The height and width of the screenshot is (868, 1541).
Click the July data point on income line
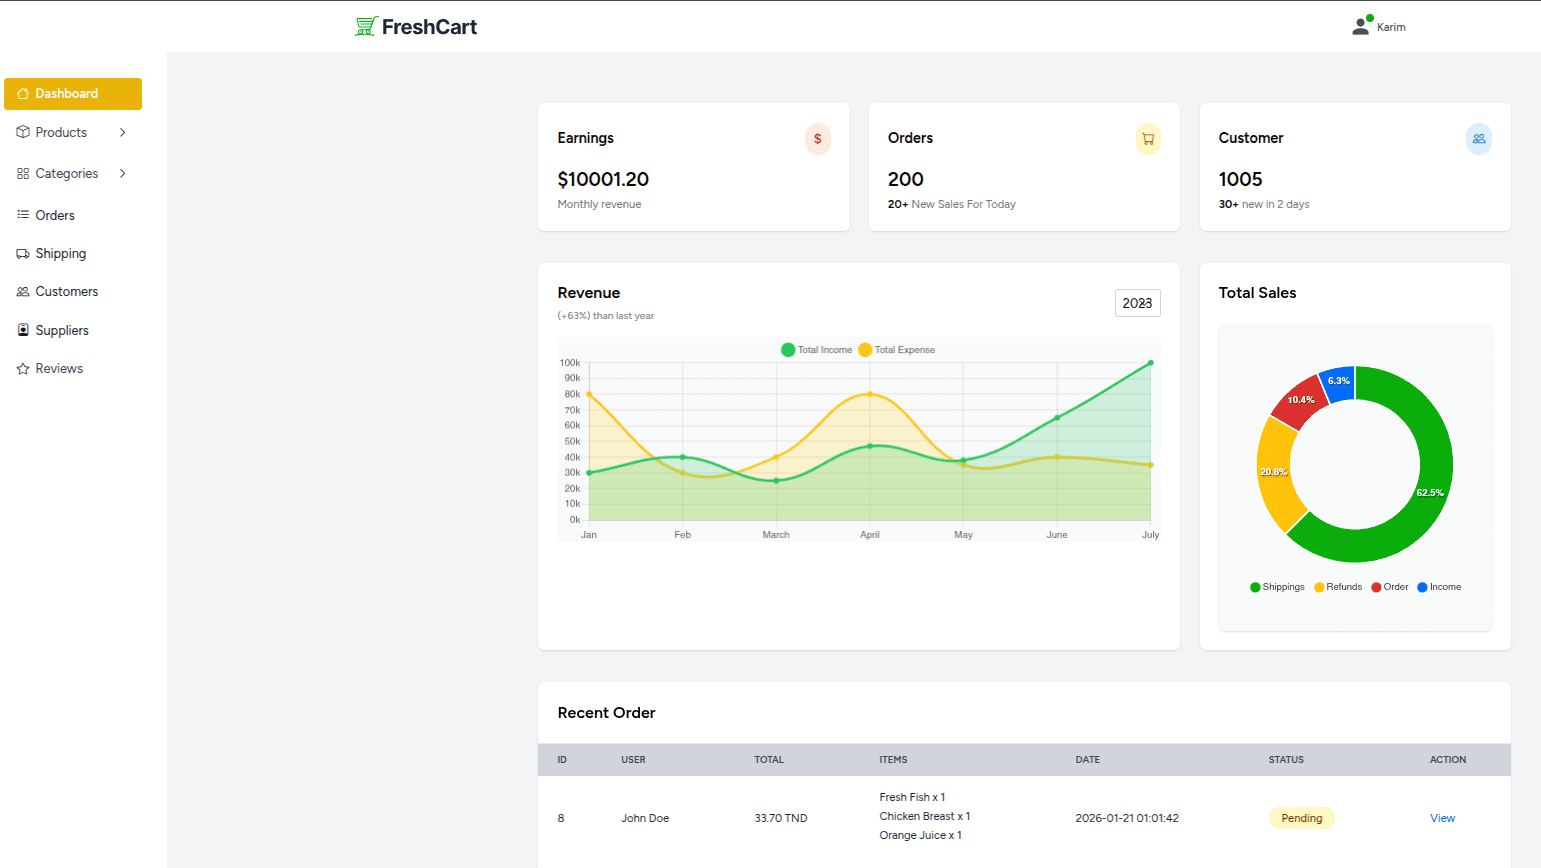pyautogui.click(x=1151, y=363)
